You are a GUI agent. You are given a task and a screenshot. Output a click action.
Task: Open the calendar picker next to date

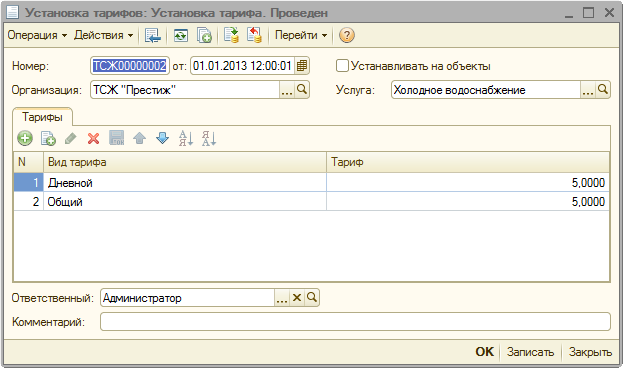(302, 66)
